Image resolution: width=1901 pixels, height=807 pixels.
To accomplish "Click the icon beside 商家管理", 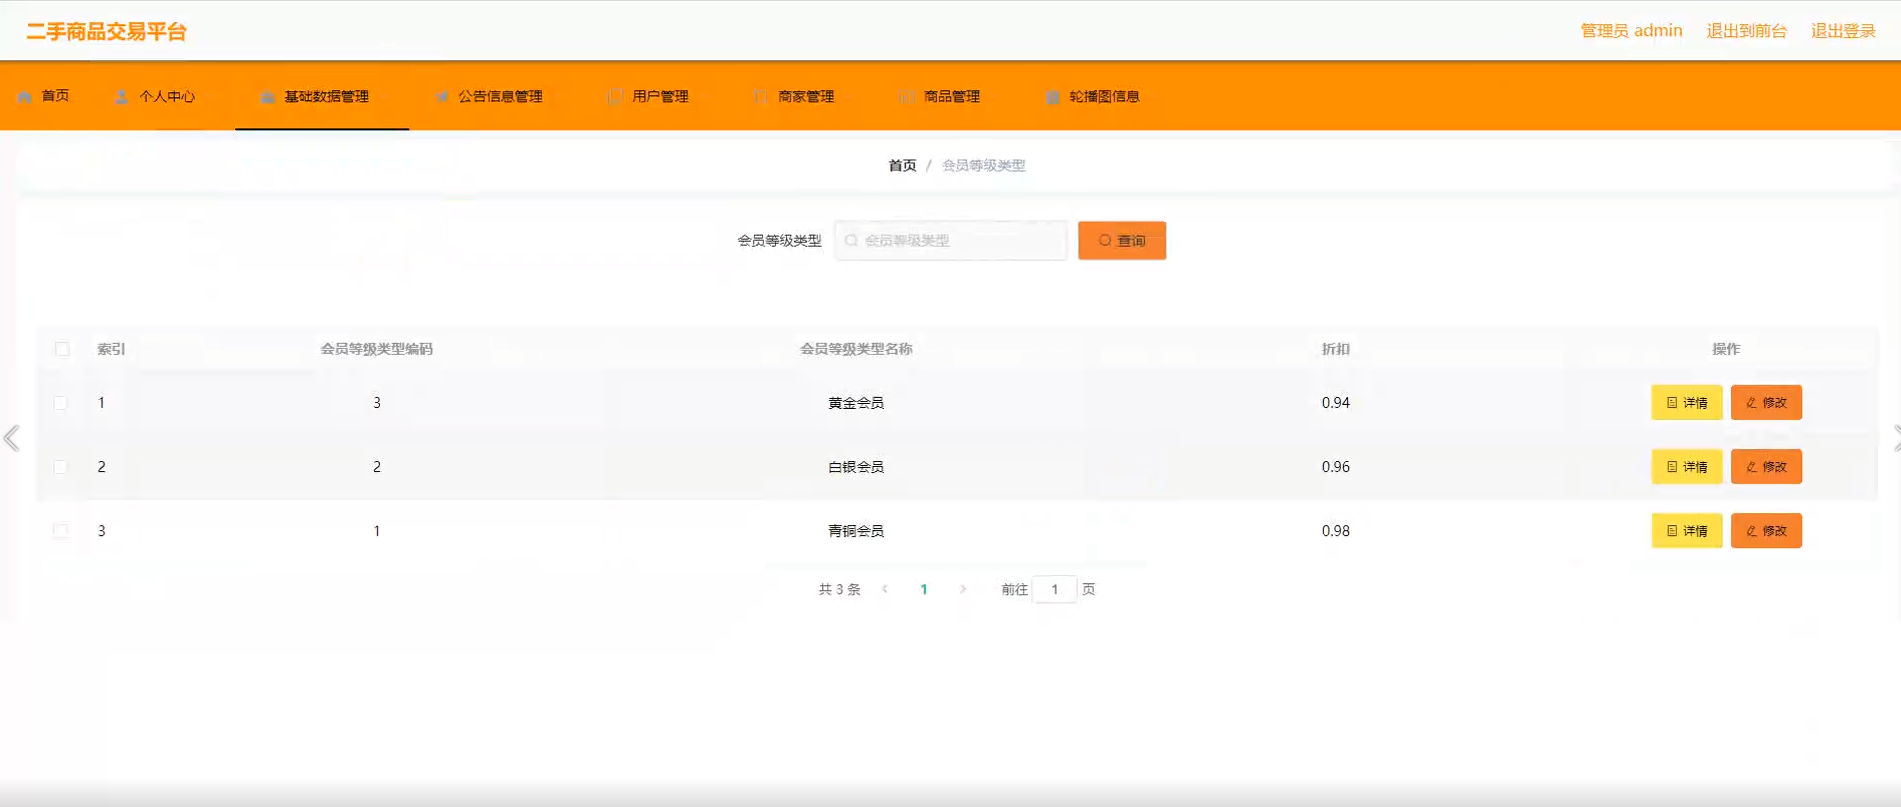I will [x=761, y=97].
